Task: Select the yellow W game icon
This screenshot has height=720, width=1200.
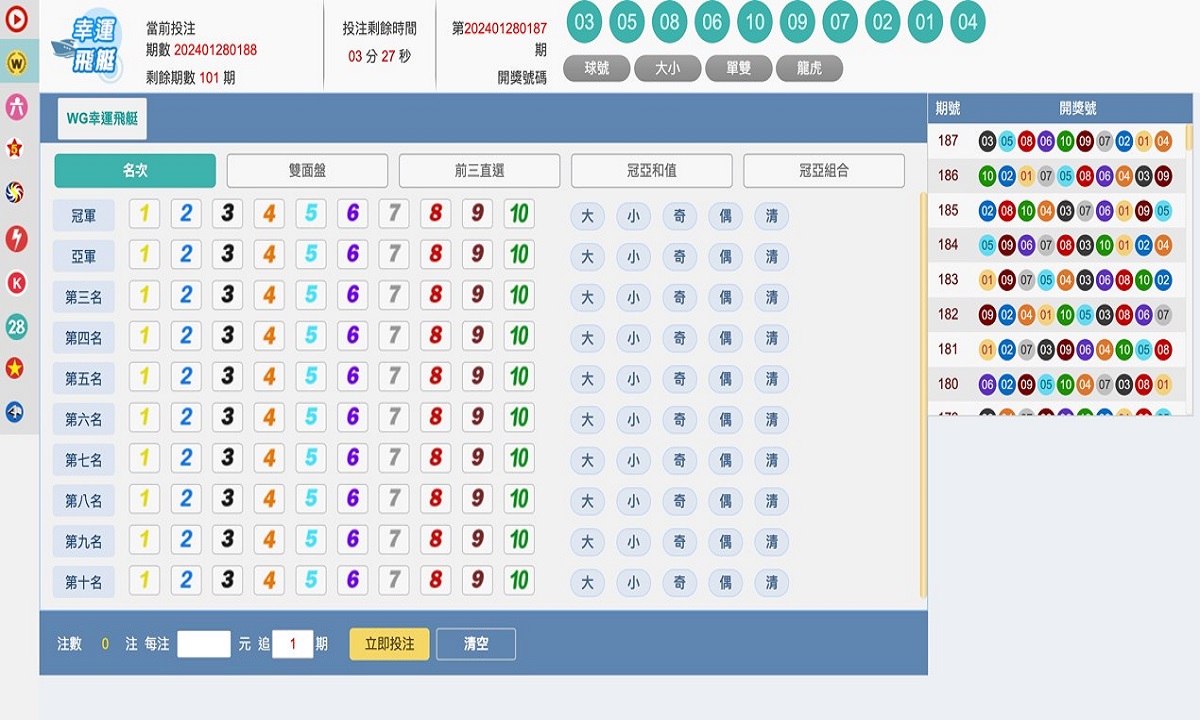Action: click(16, 63)
